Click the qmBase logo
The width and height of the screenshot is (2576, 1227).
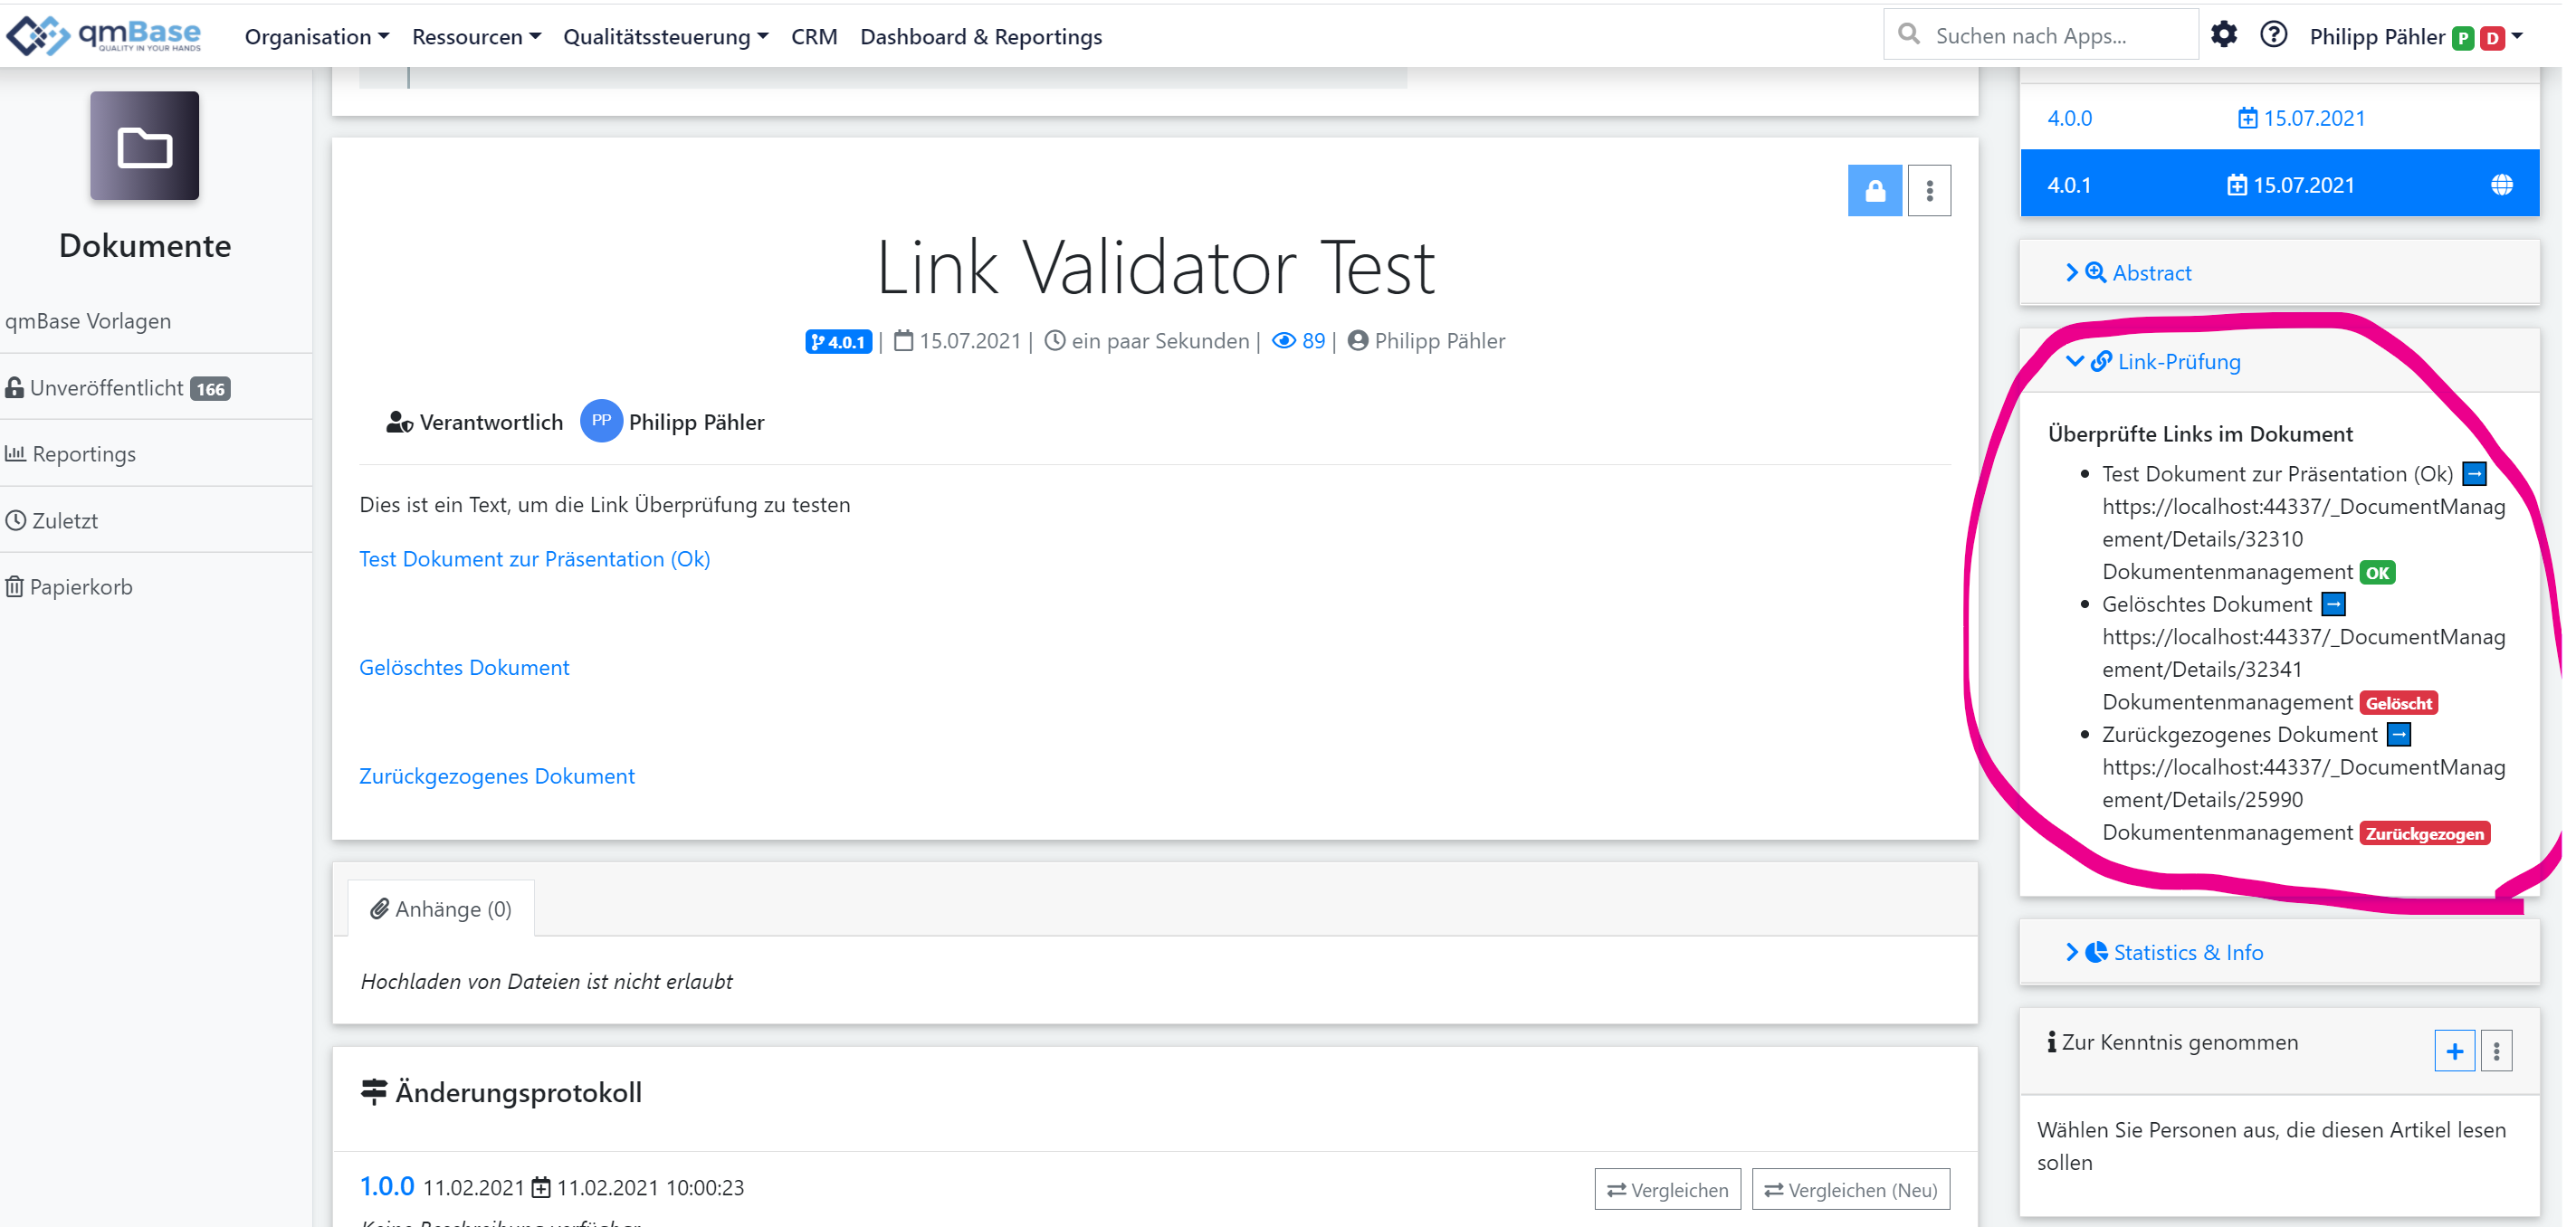click(x=104, y=36)
